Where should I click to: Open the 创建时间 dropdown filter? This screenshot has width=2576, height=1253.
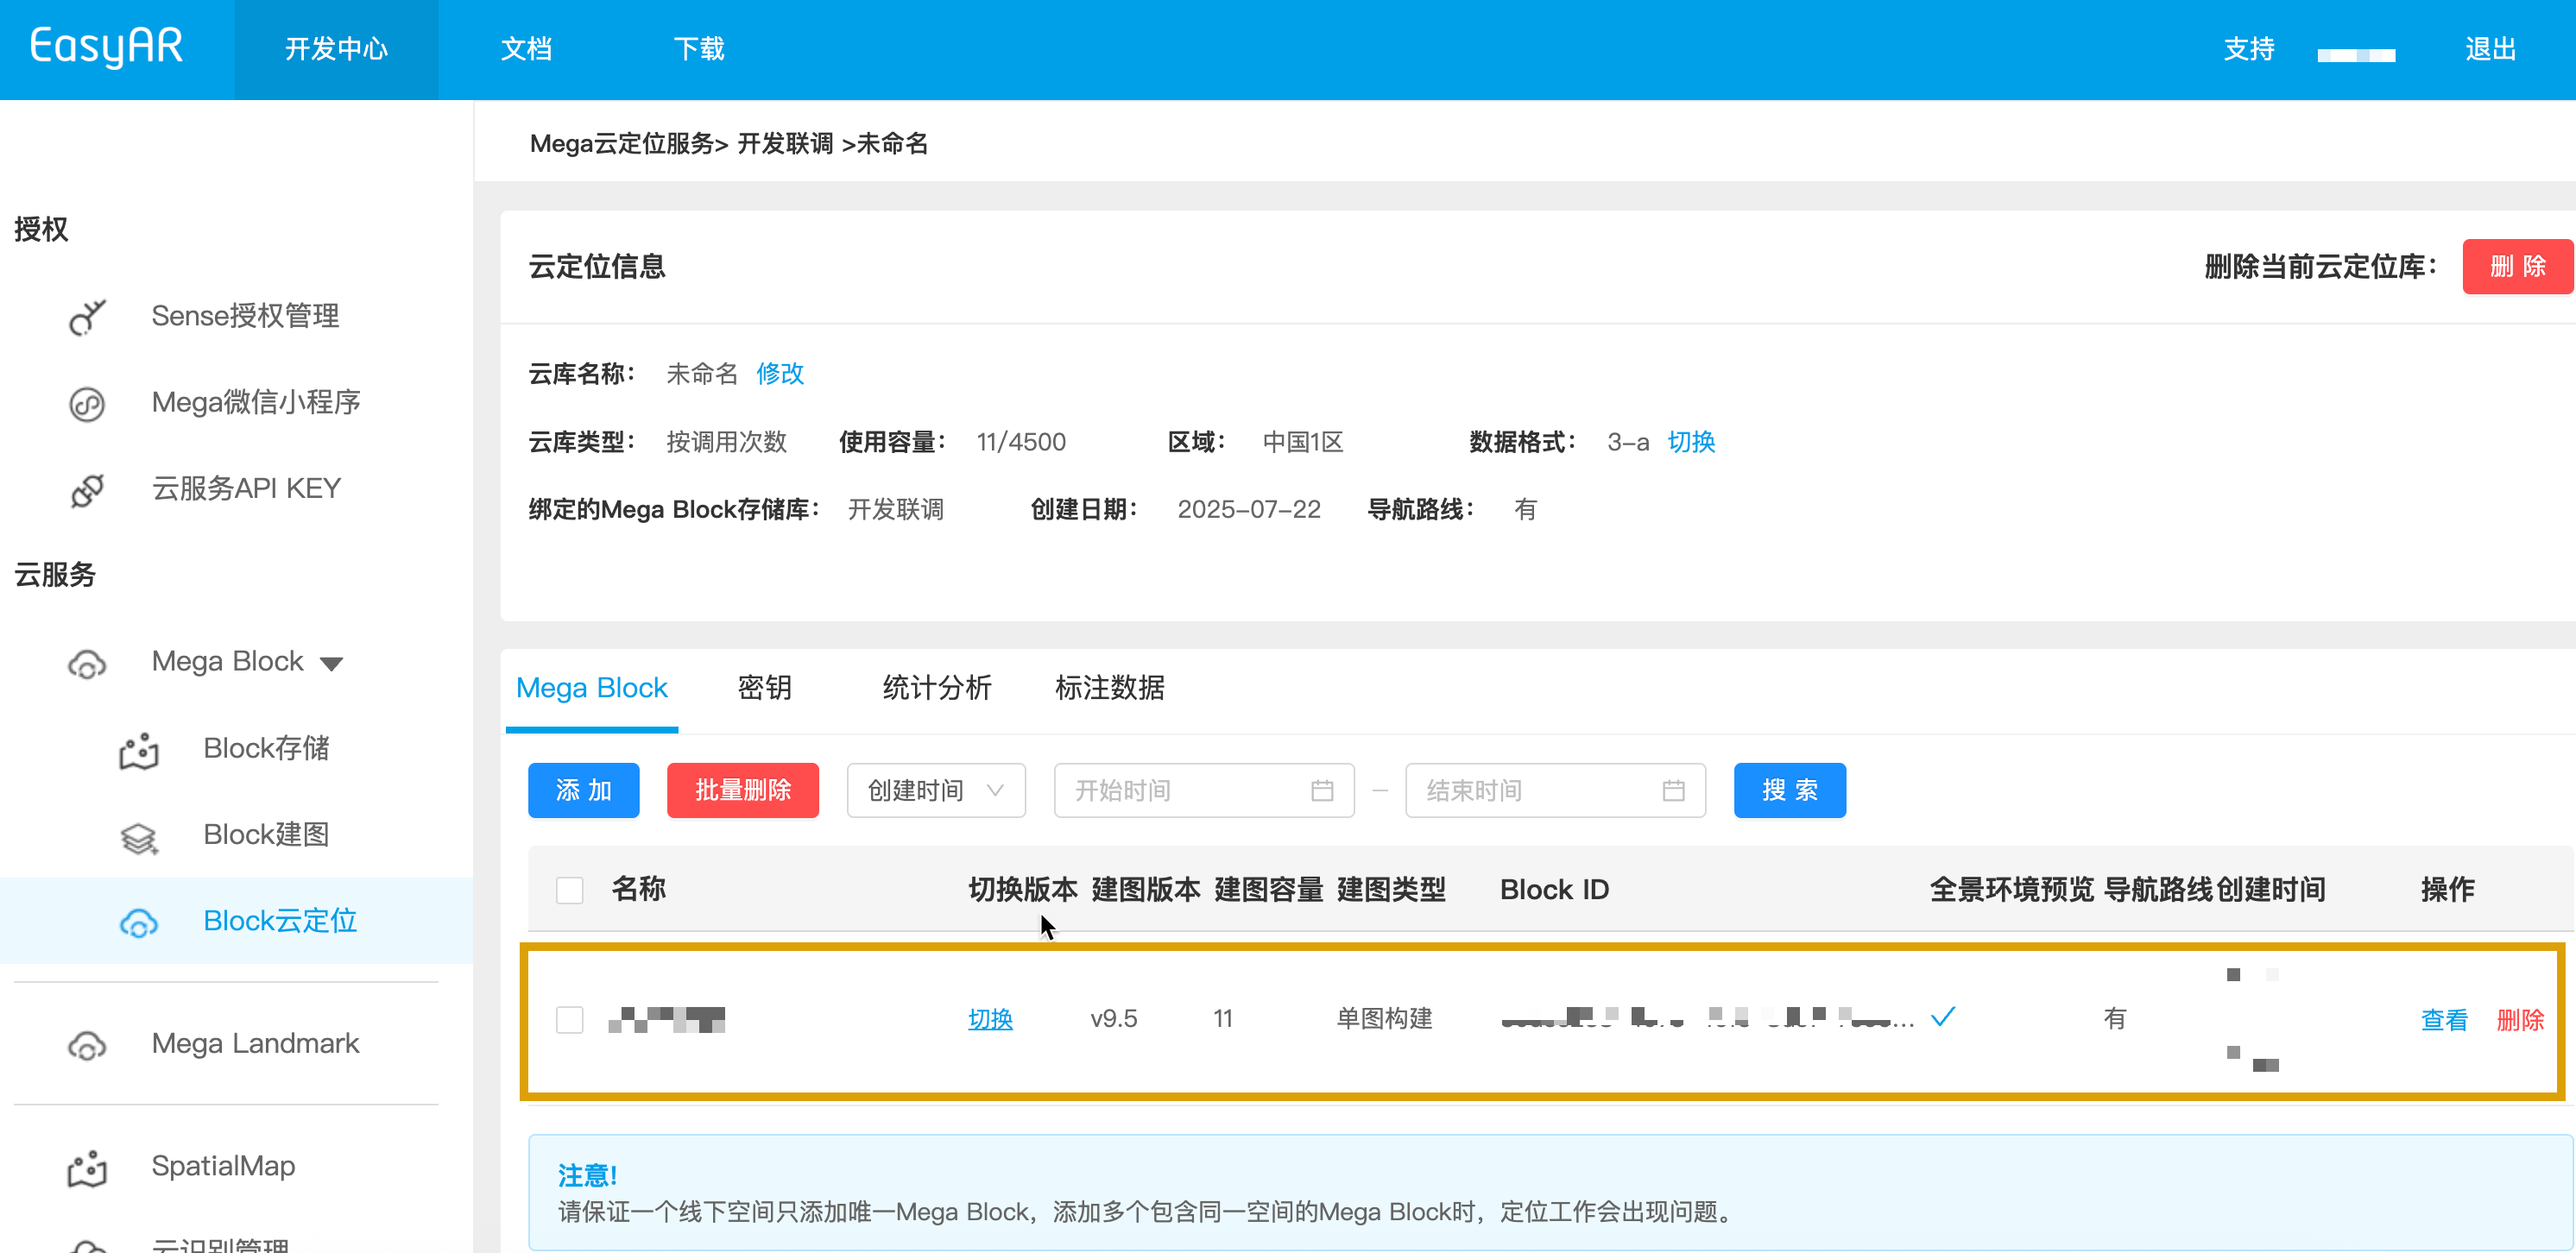935,791
